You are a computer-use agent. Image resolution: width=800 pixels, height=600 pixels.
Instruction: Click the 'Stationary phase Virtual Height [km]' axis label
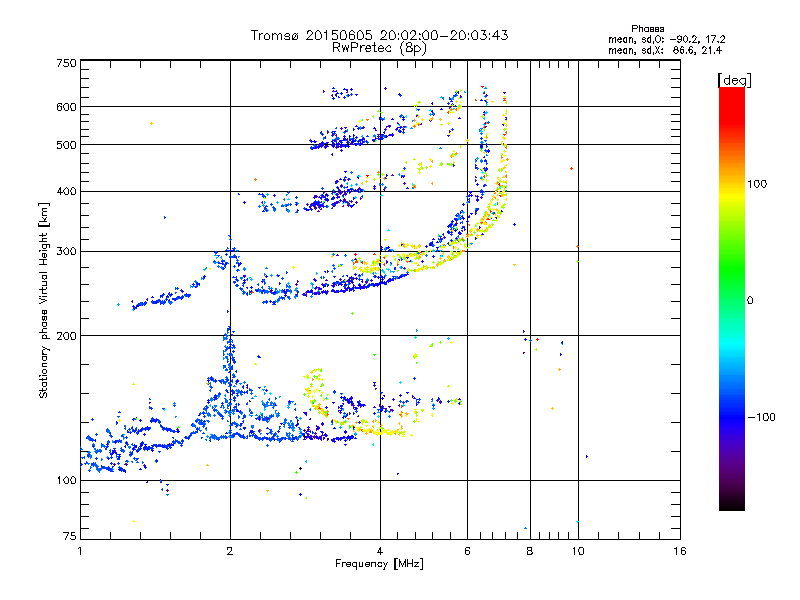(44, 301)
